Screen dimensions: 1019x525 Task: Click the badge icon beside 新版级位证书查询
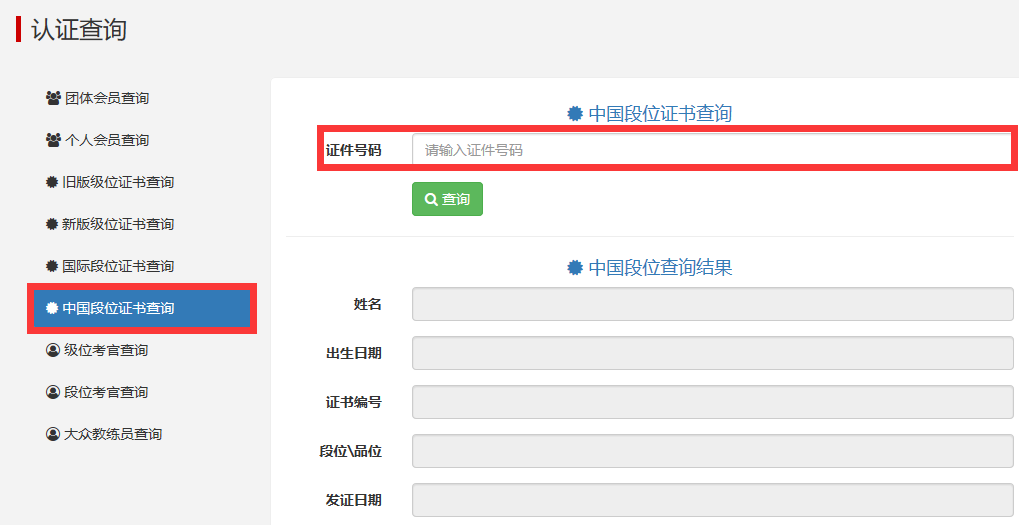click(x=52, y=224)
